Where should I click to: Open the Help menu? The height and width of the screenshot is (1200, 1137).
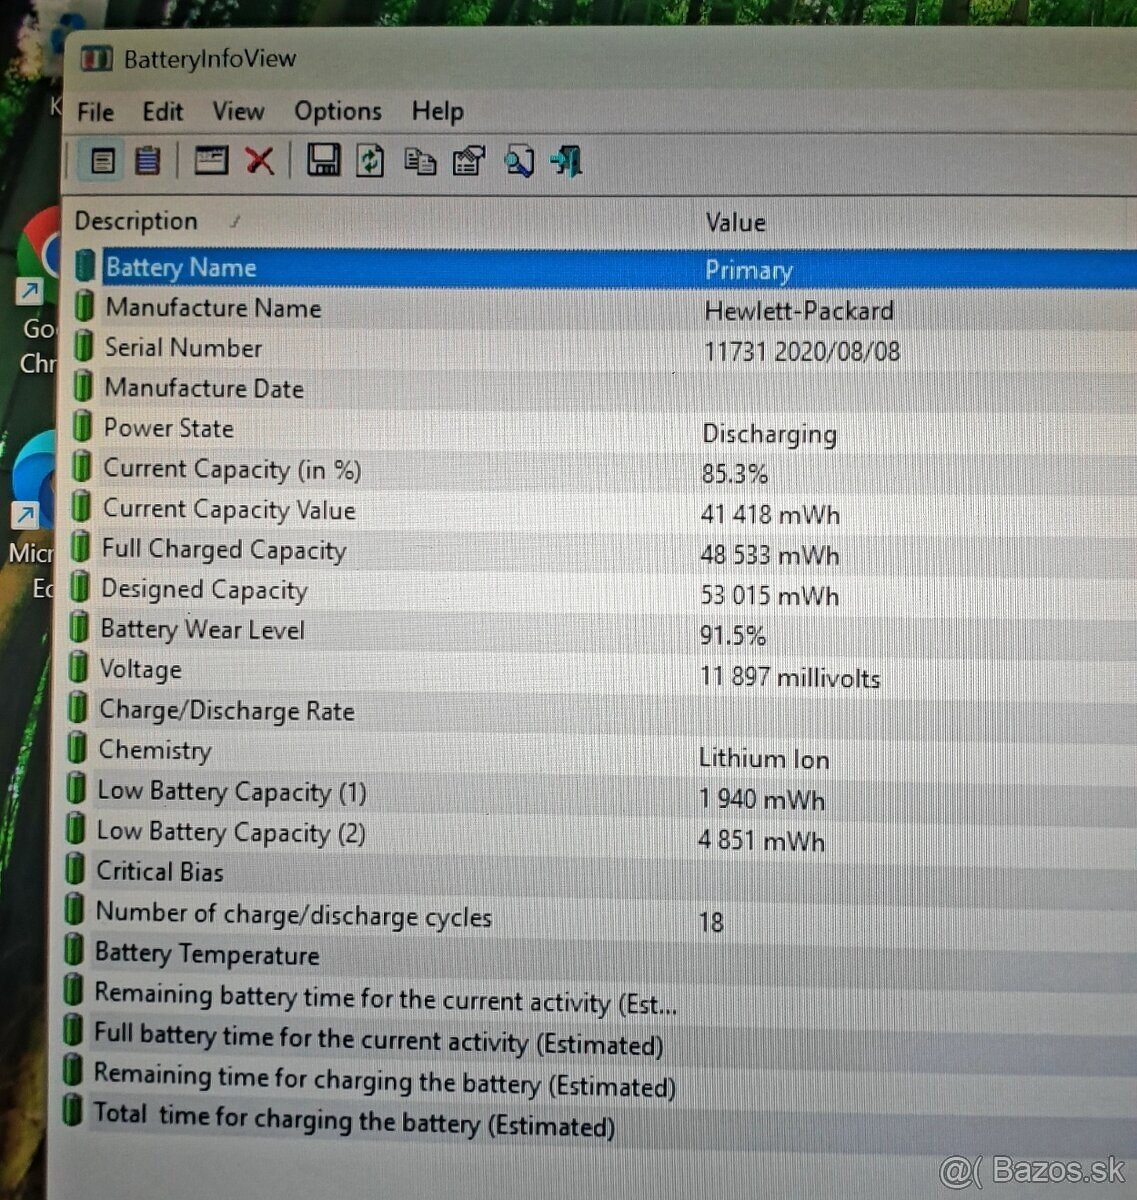437,111
